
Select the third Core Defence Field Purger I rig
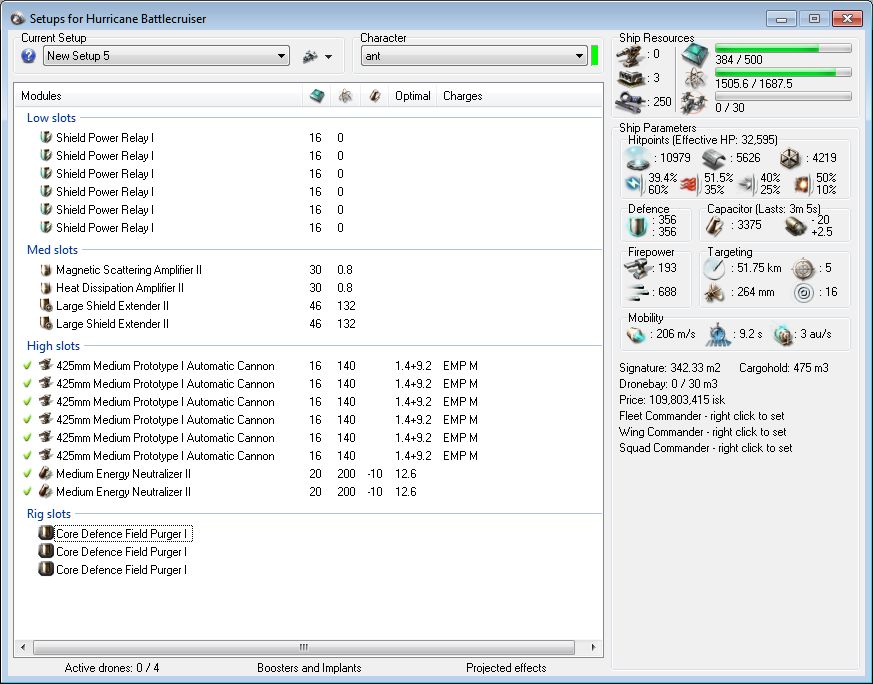coord(121,570)
